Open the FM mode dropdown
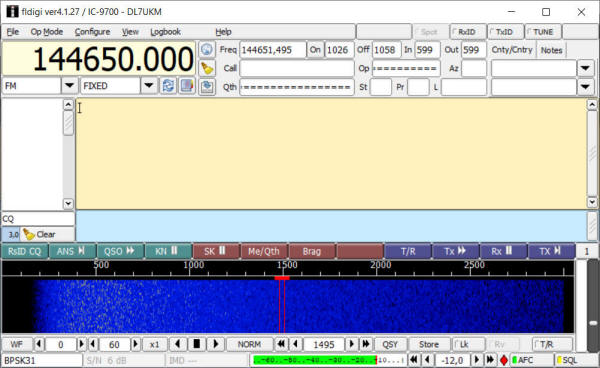Viewport: 600px width, 368px height. 69,86
